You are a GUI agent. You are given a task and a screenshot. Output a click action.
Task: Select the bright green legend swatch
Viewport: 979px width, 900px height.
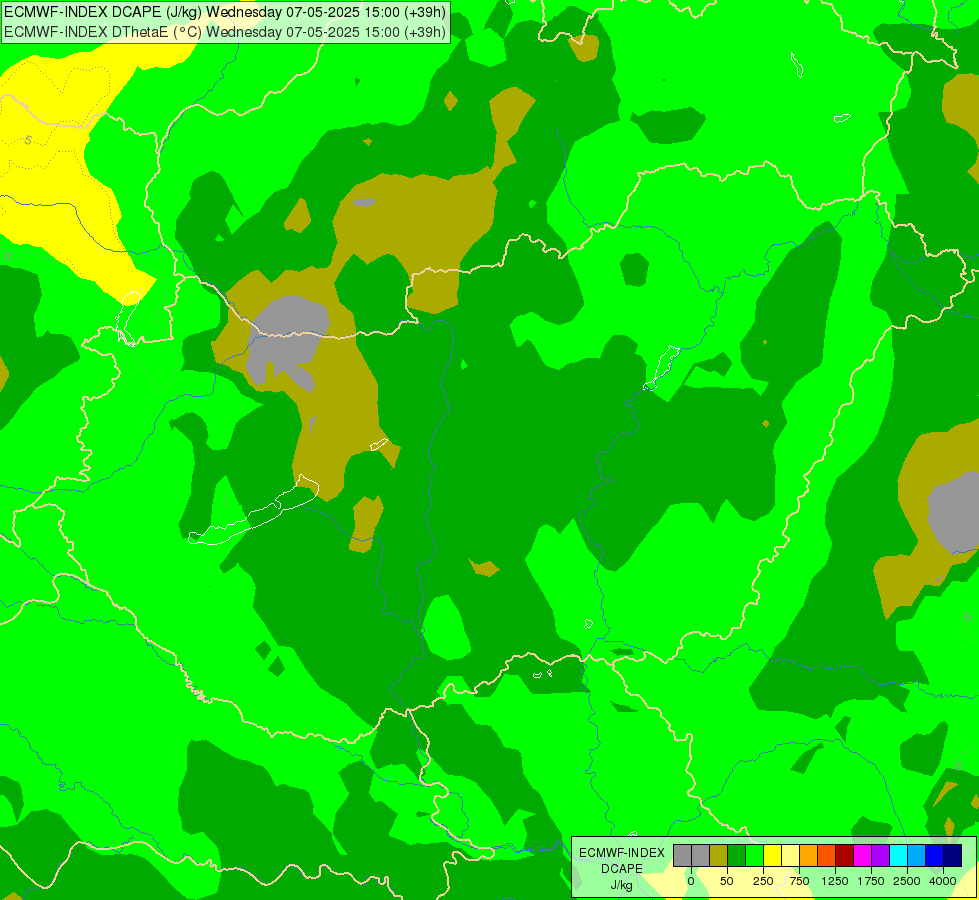coord(755,856)
